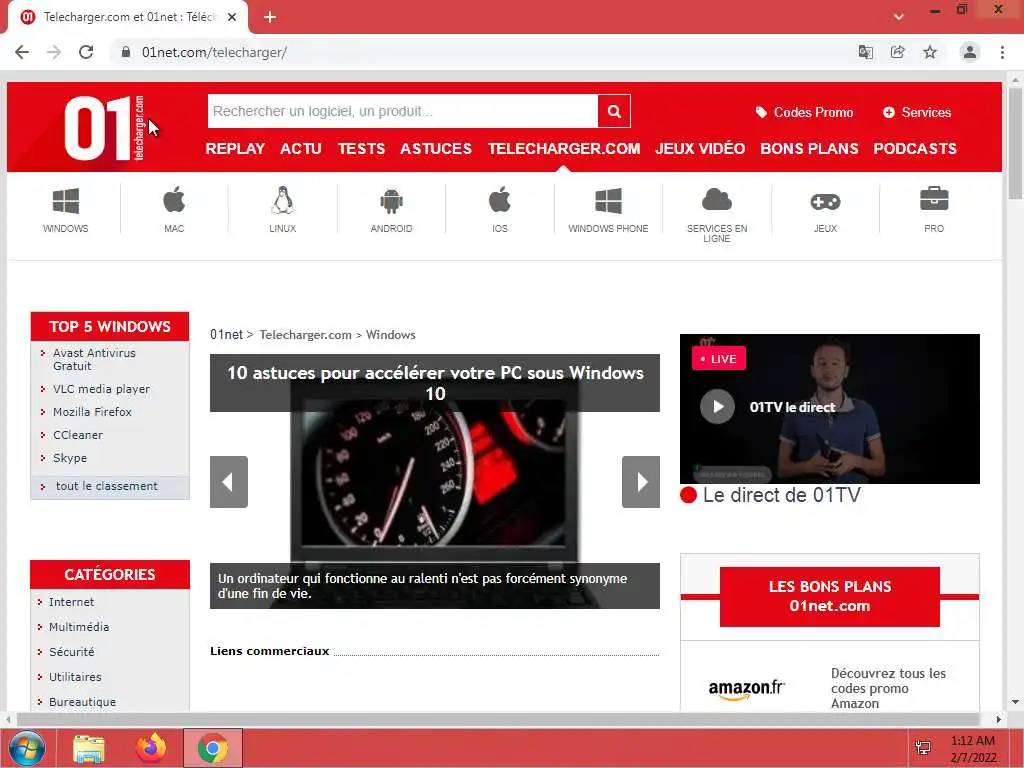The height and width of the screenshot is (768, 1024).
Task: Click tout le classement link
Action: (x=106, y=486)
